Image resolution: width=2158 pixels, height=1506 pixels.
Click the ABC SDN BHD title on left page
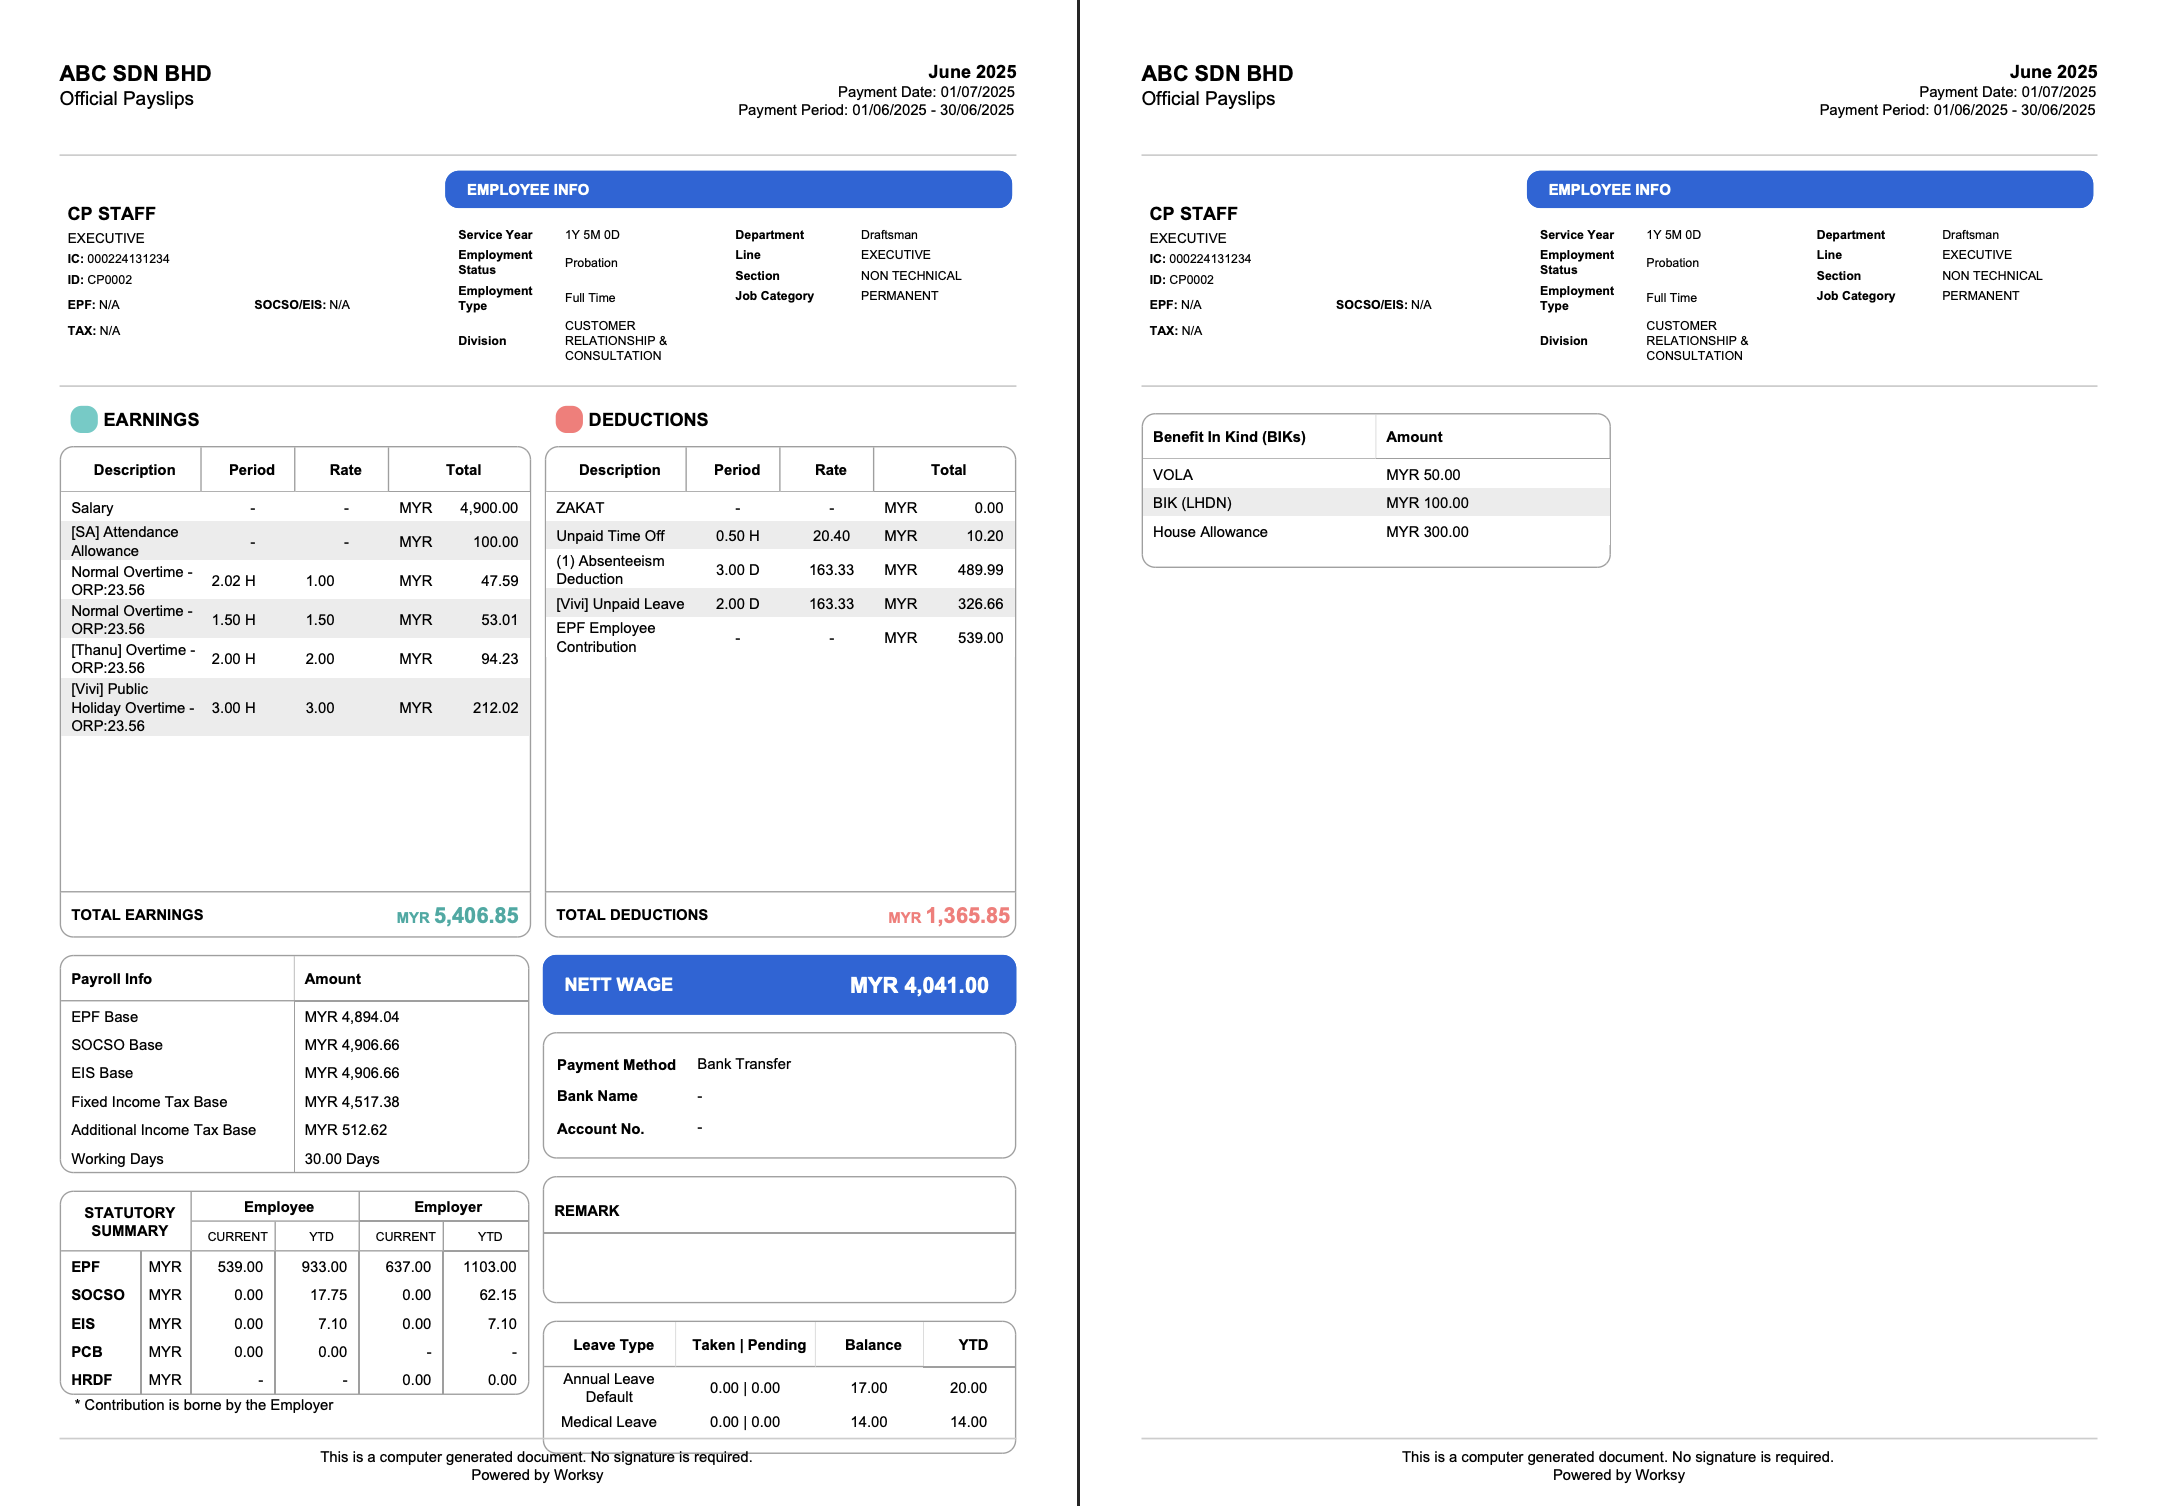pos(135,73)
